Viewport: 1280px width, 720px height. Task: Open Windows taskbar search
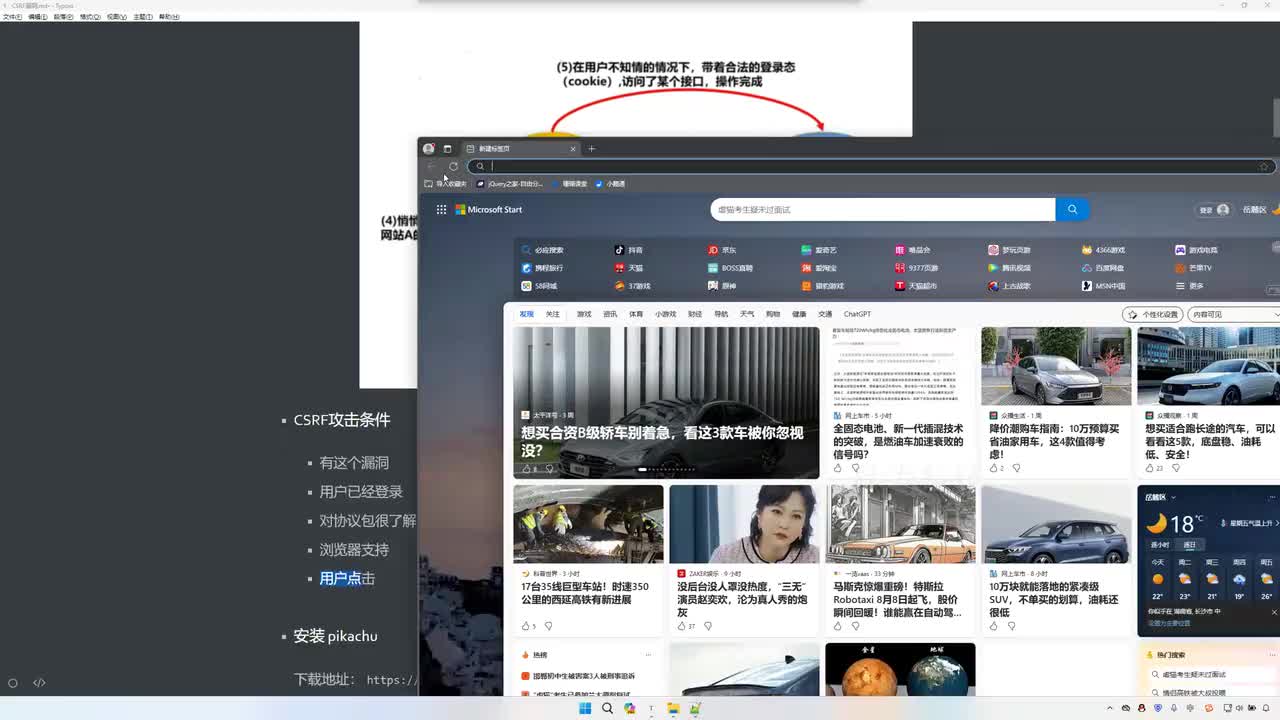coord(607,708)
